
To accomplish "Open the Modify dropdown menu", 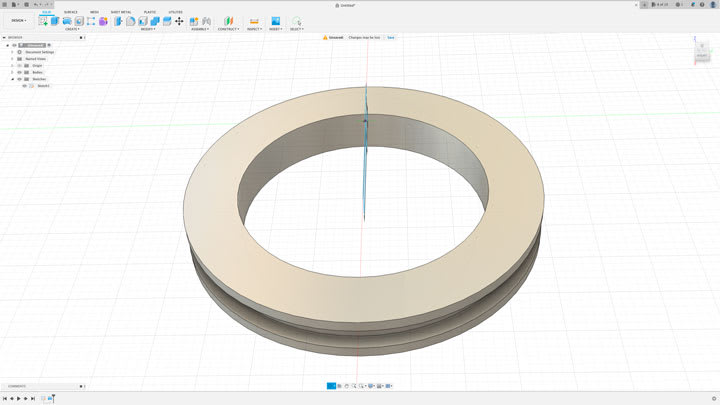I will (x=148, y=29).
